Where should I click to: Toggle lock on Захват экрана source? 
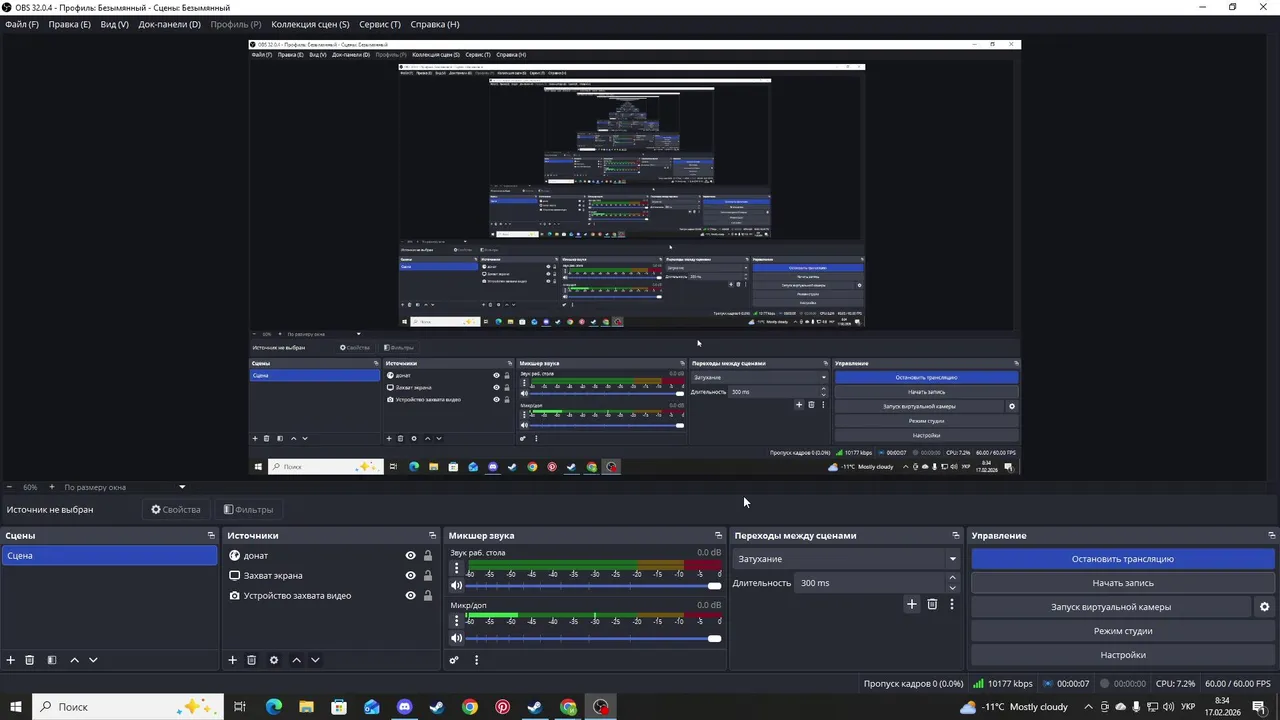pyautogui.click(x=428, y=576)
